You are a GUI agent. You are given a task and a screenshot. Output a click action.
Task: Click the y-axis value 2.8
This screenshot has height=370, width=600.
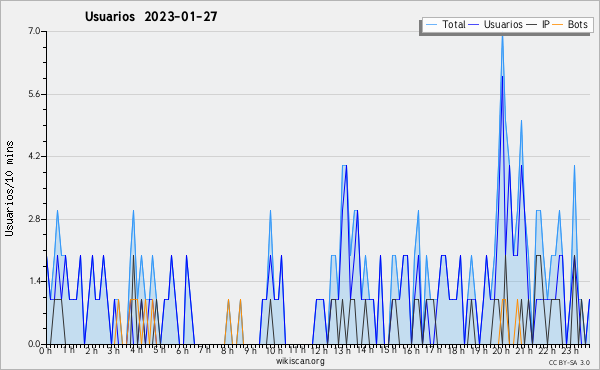coord(34,219)
